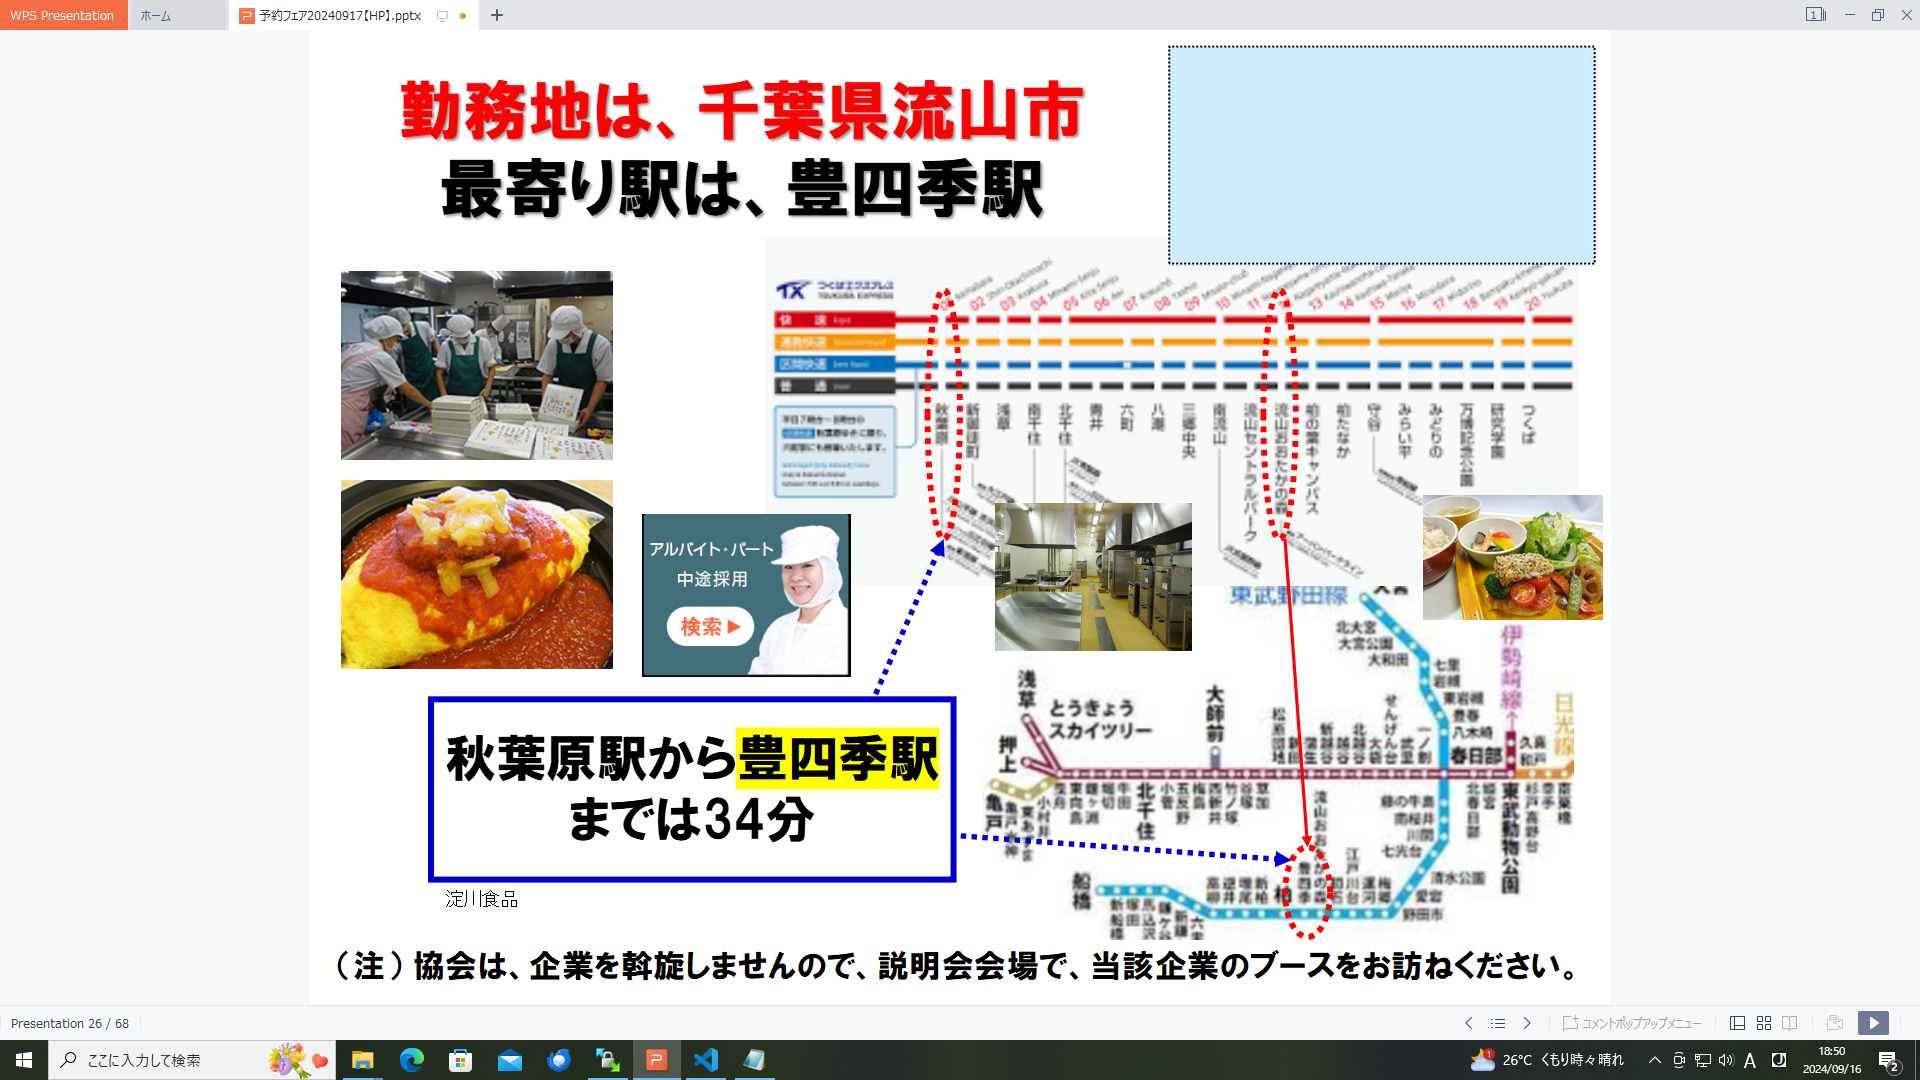Open the blue globe app on the taskbar
The image size is (1920, 1080).
click(x=558, y=1060)
